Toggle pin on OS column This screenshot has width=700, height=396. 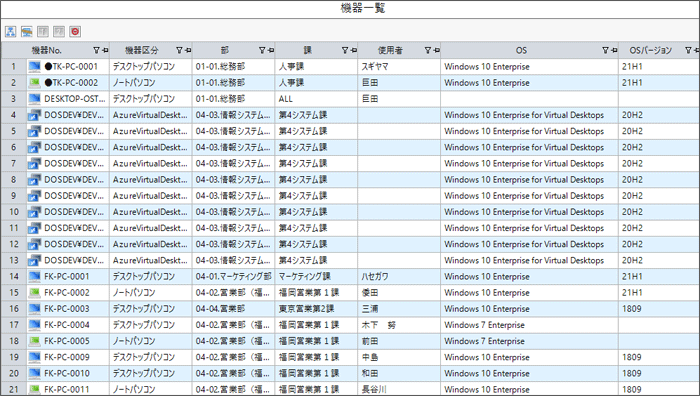[614, 50]
